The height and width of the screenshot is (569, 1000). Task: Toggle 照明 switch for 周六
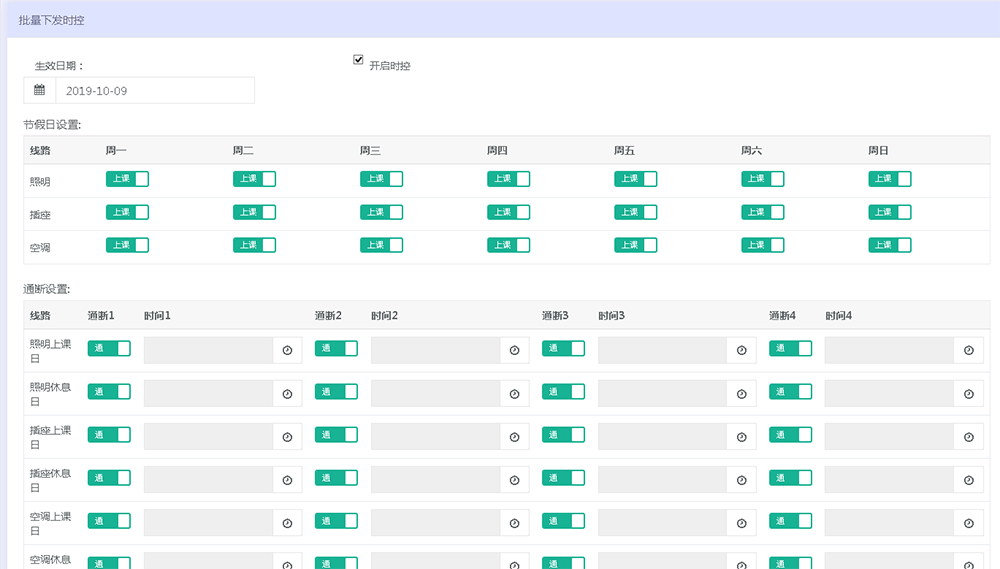click(x=762, y=179)
